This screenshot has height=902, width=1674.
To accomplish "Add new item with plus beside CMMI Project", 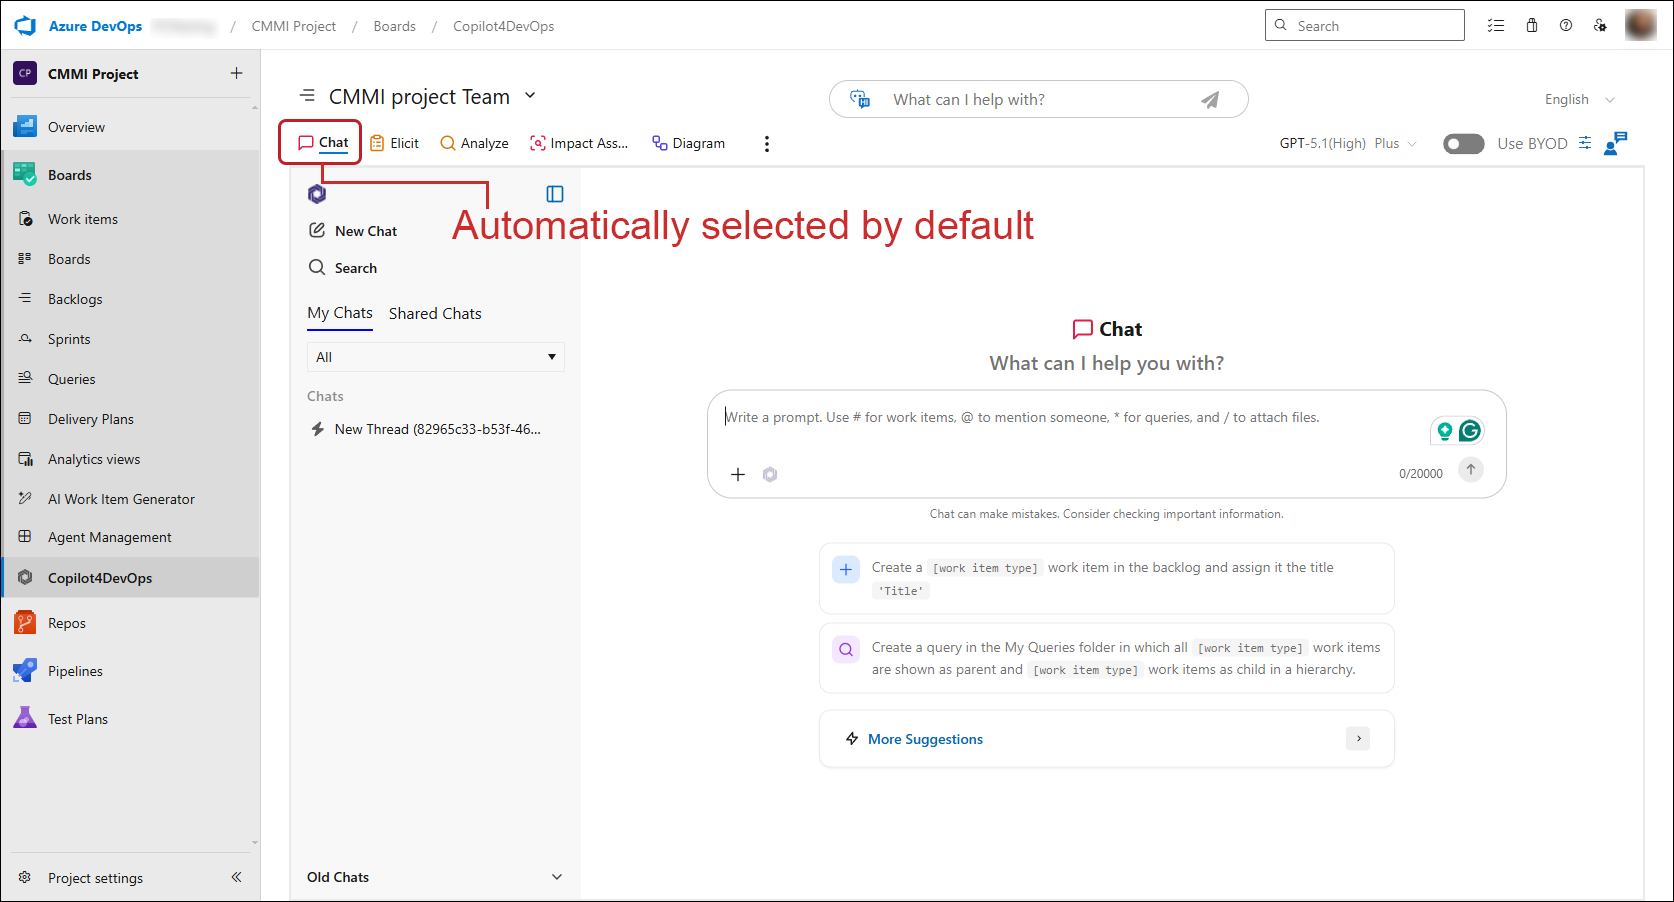I will (236, 73).
